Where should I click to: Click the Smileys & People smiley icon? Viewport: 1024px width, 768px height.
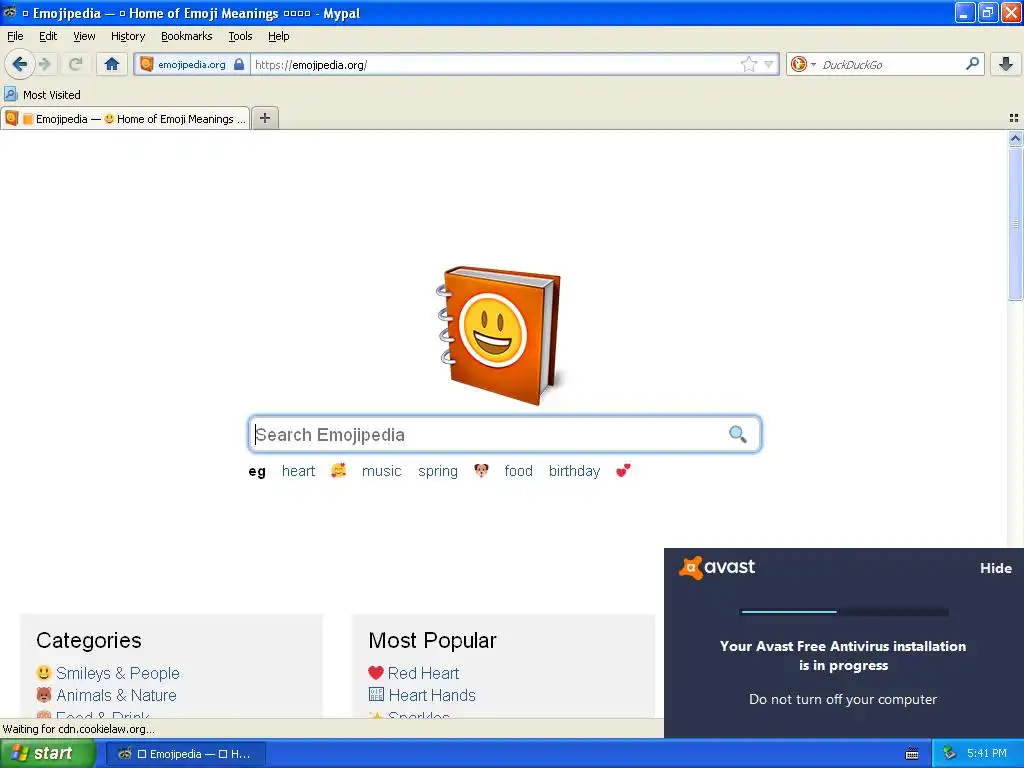pyautogui.click(x=44, y=673)
